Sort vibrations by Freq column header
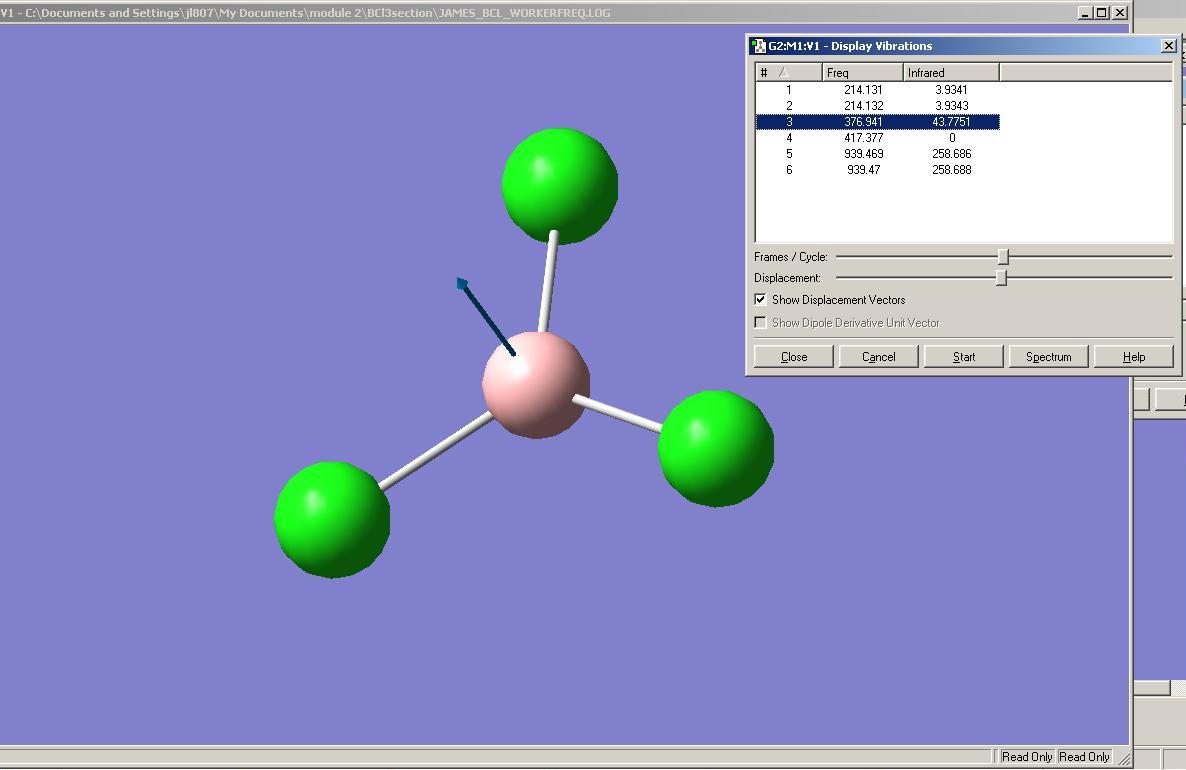 tap(862, 73)
